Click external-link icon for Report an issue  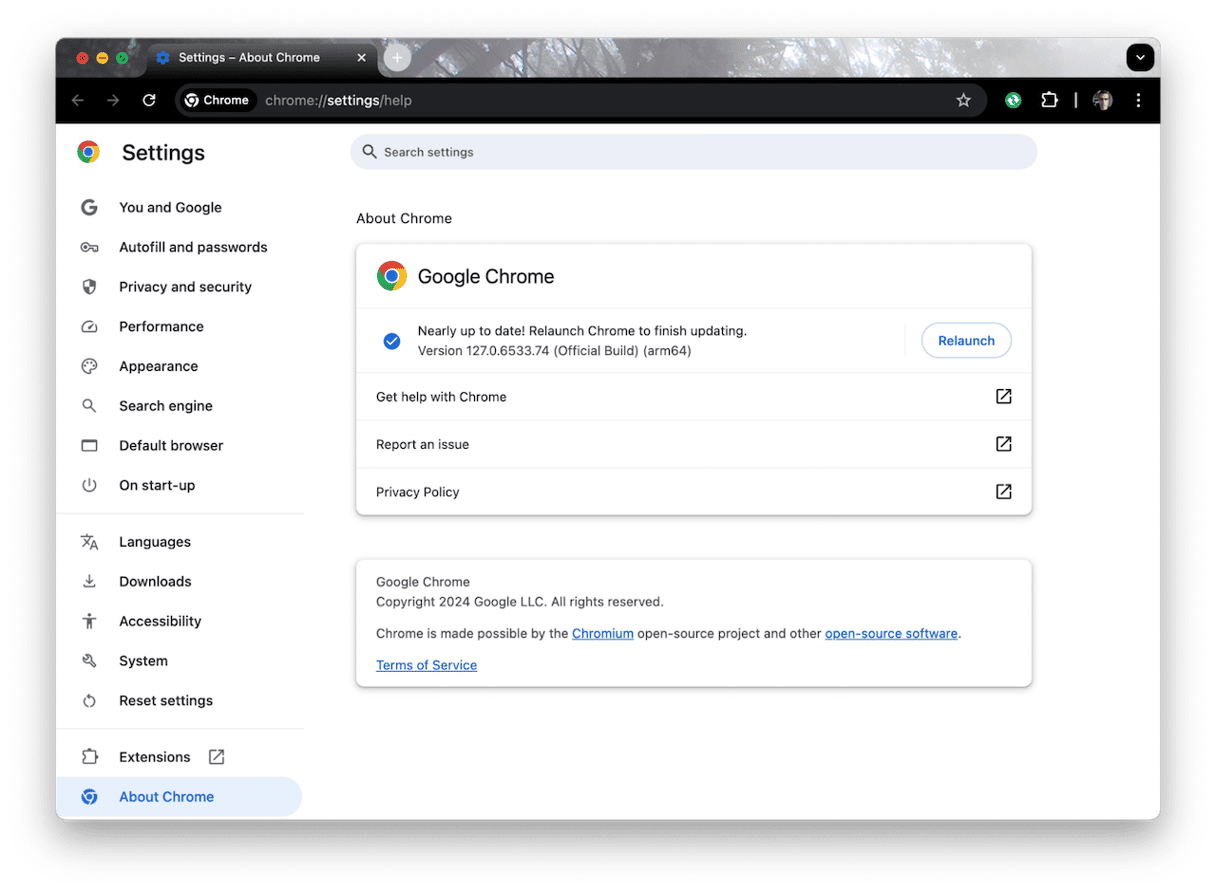(1003, 444)
